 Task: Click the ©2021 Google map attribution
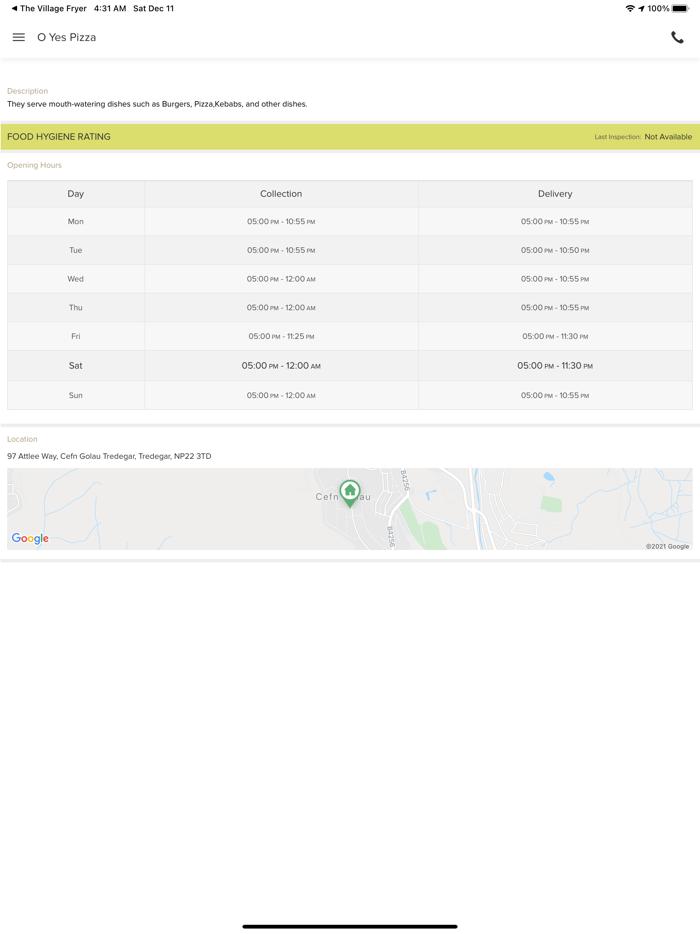(667, 546)
